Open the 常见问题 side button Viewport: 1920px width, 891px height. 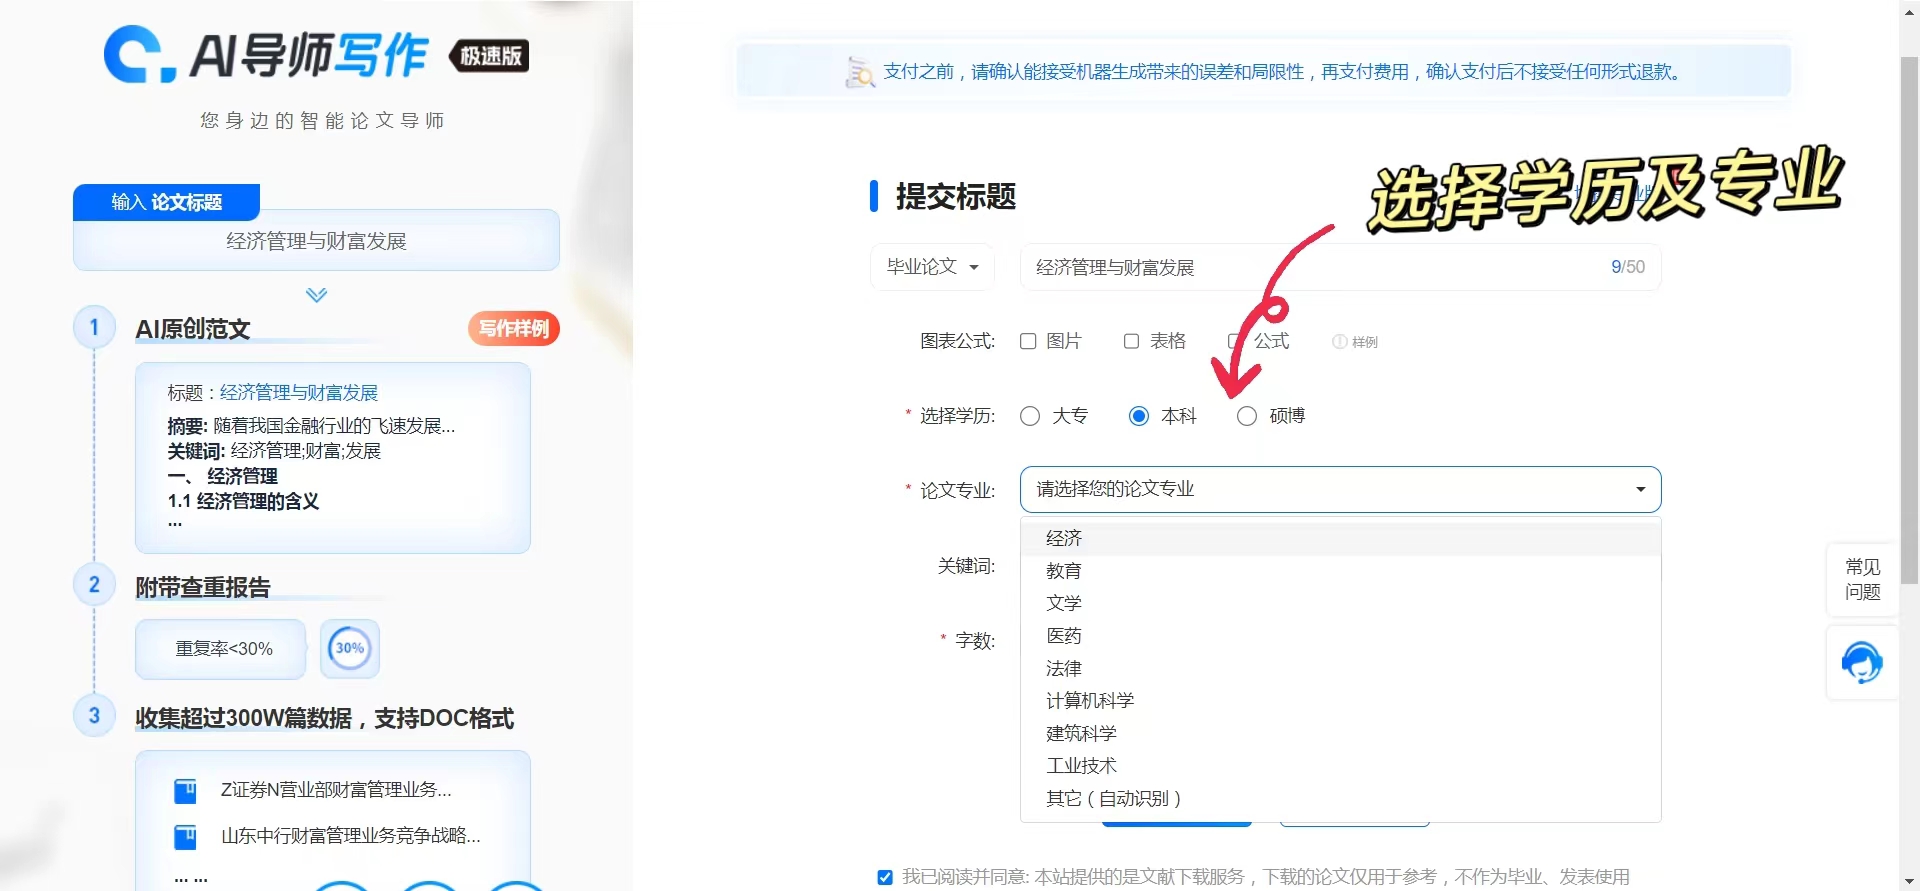(1862, 579)
